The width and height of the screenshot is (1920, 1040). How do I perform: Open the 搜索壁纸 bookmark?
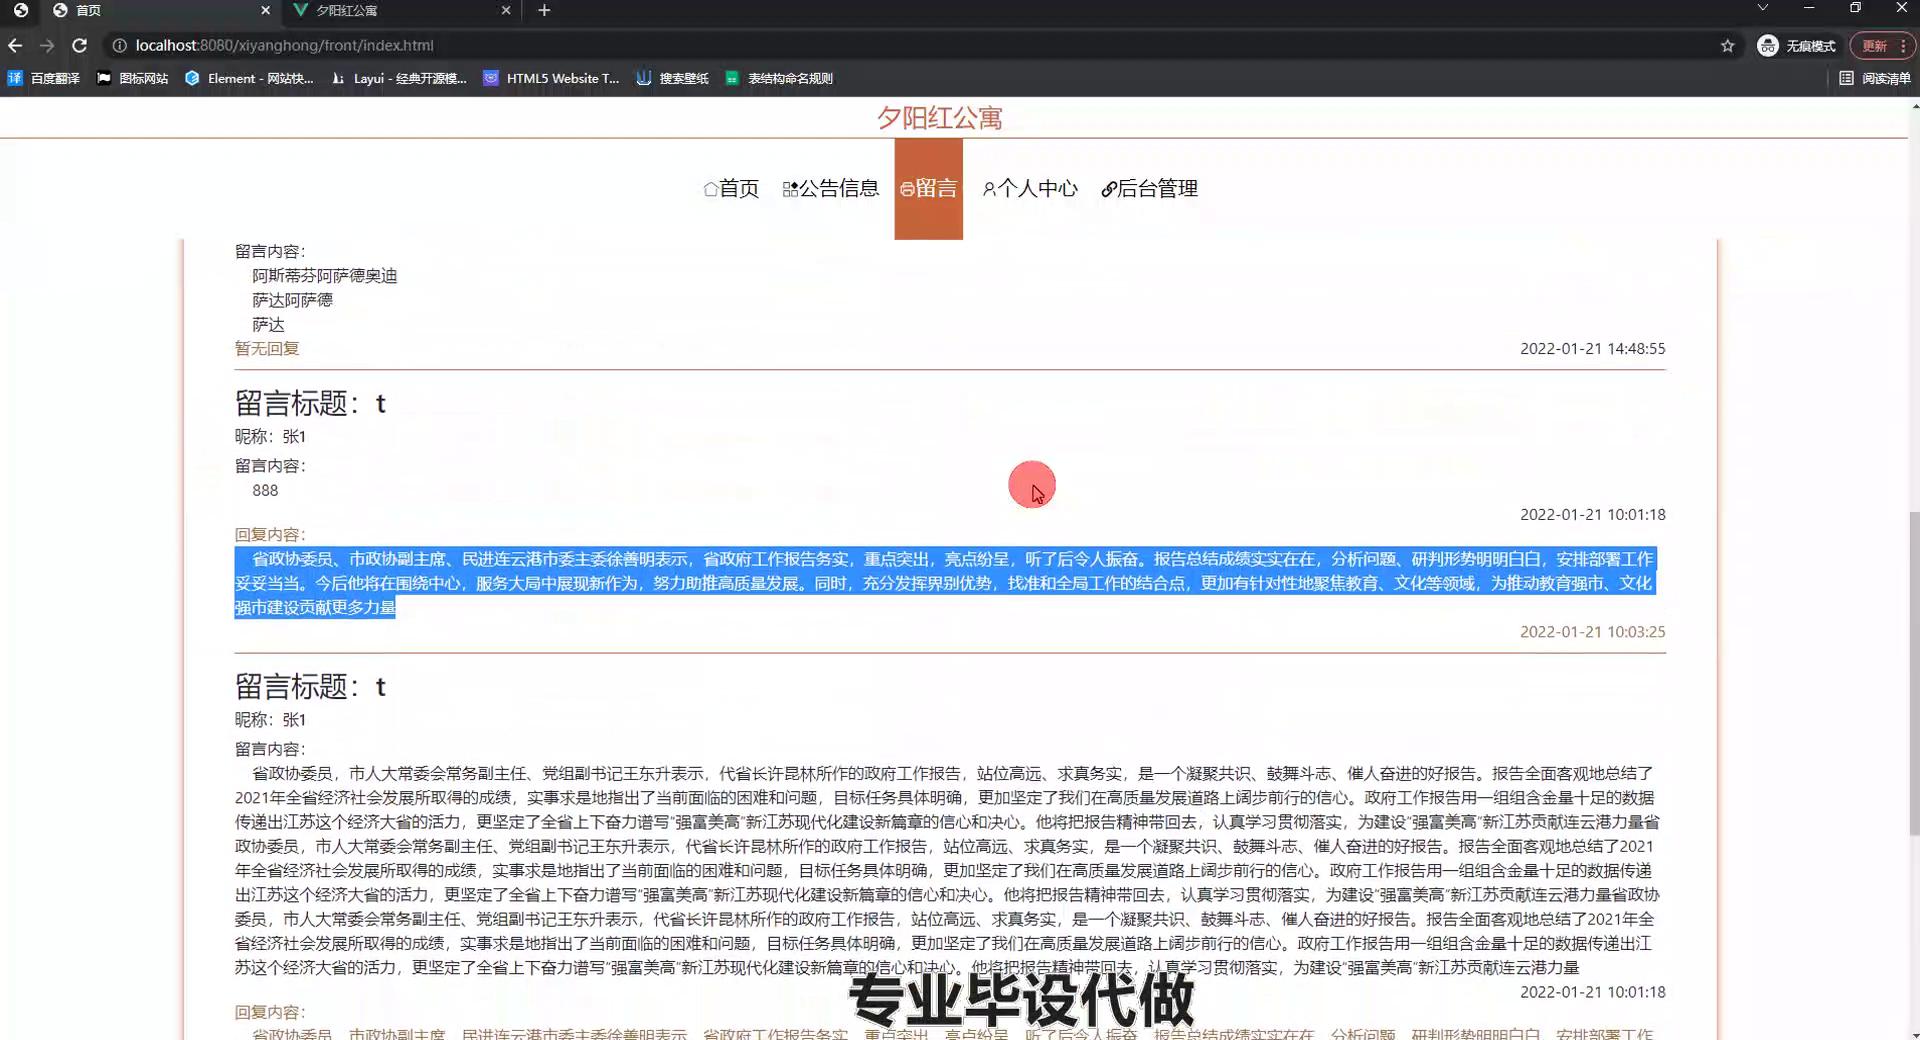tap(673, 78)
